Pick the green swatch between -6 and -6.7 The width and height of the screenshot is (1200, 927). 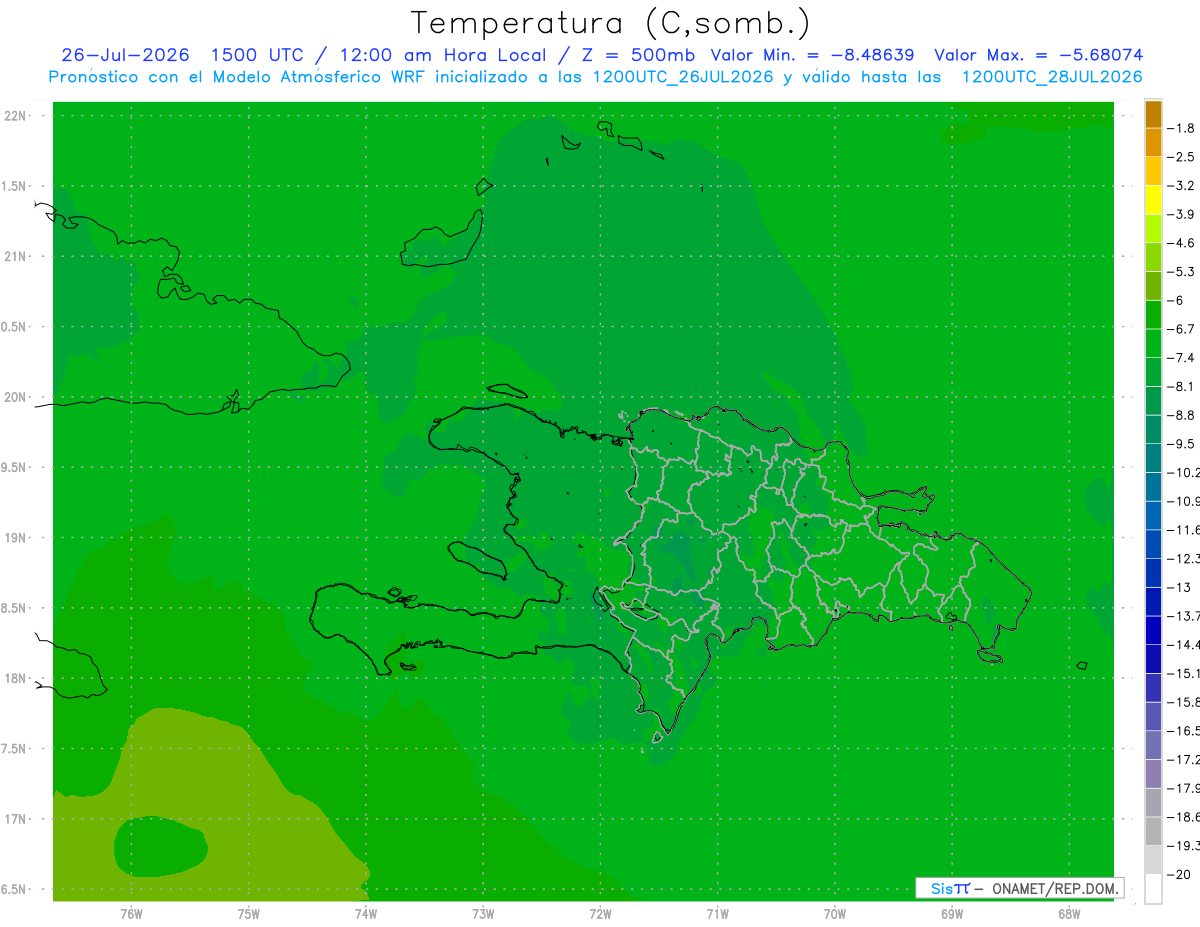click(1153, 314)
